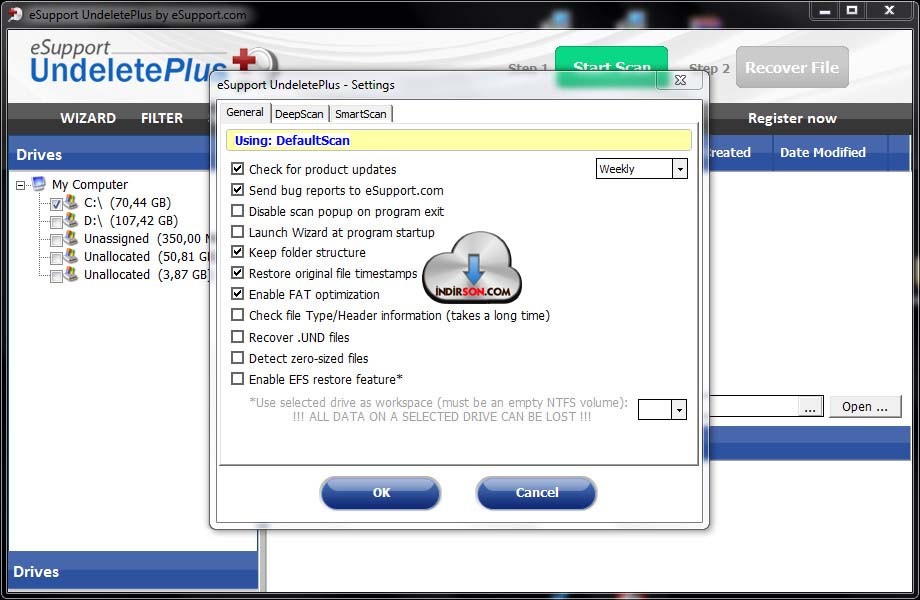The height and width of the screenshot is (600, 920).
Task: Open the FILTER menu
Action: [162, 118]
